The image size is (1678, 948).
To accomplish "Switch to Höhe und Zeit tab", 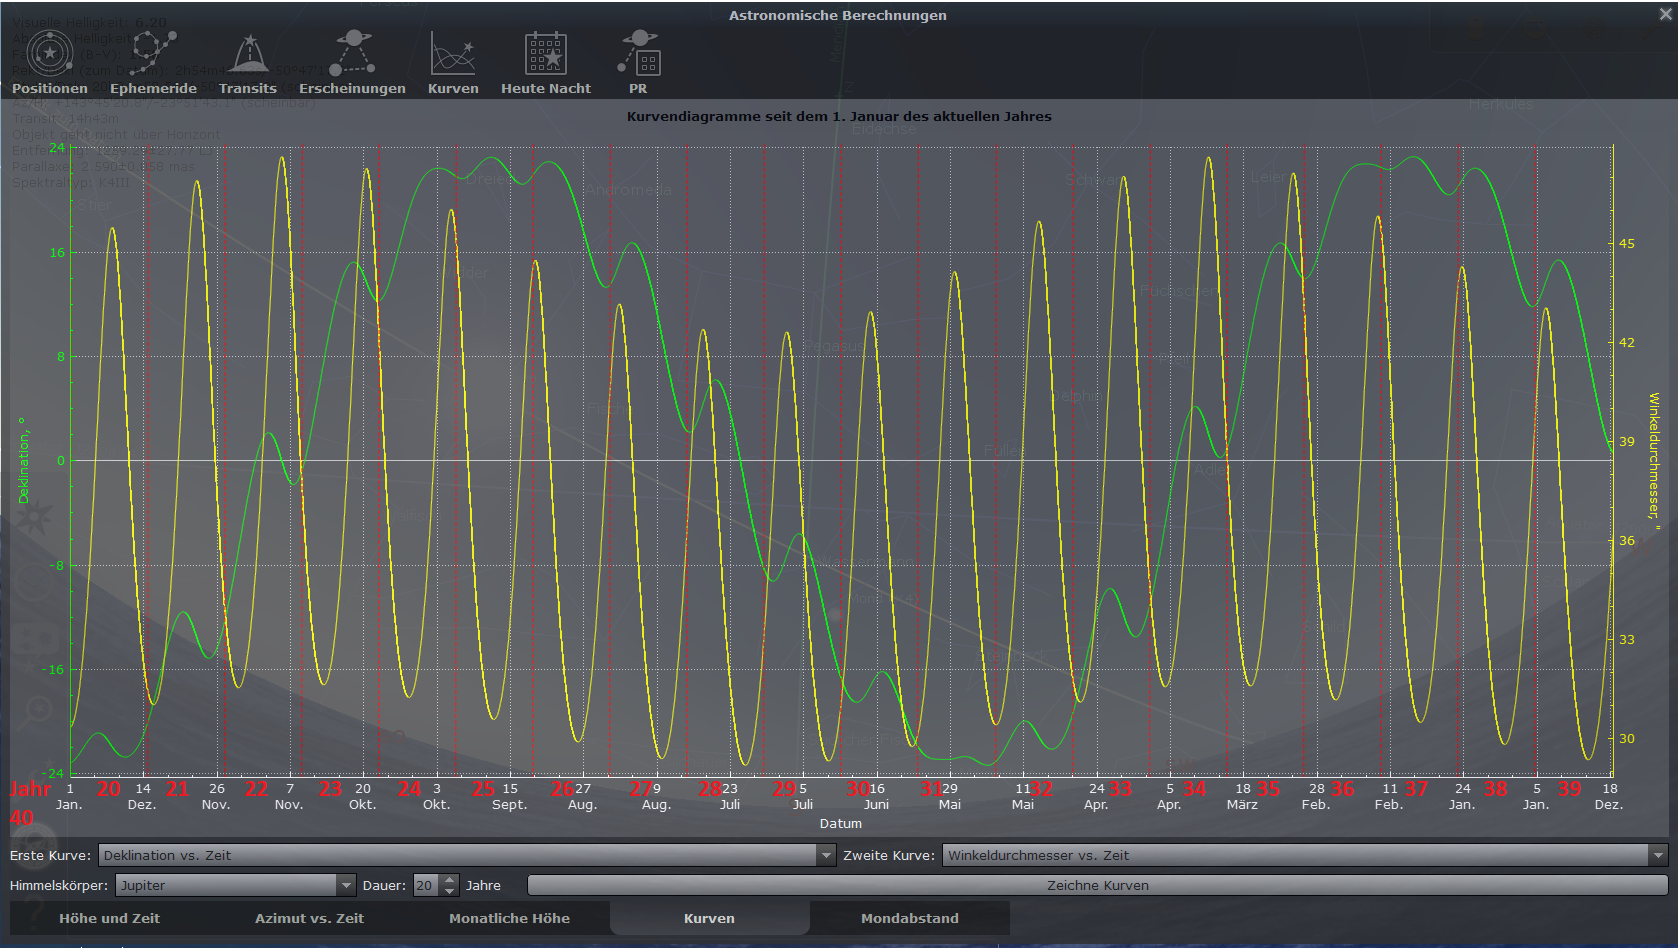I will [110, 918].
